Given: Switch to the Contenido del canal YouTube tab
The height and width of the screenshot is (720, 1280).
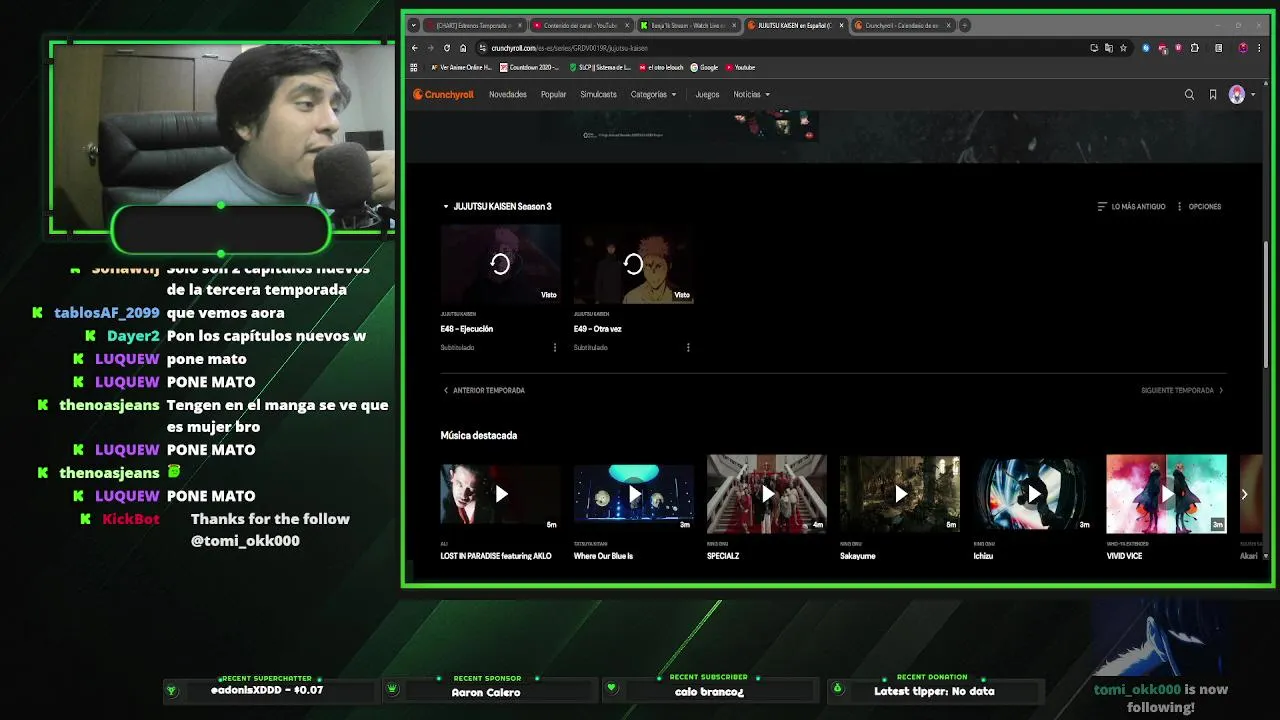Looking at the screenshot, I should tap(580, 25).
